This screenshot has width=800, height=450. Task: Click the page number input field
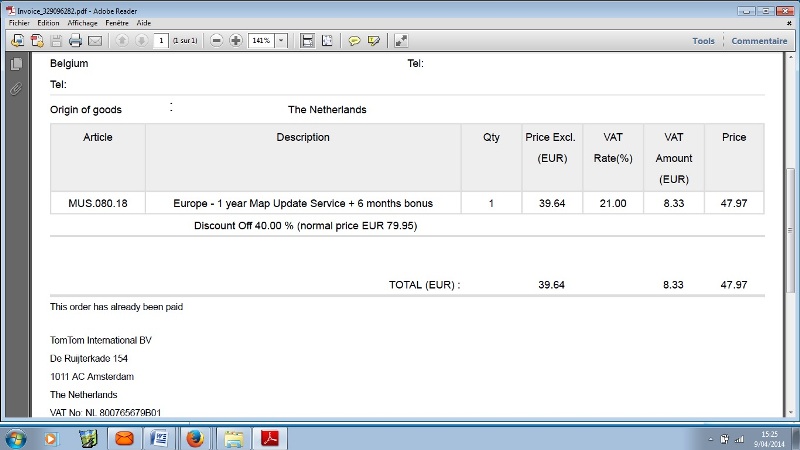pyautogui.click(x=161, y=41)
